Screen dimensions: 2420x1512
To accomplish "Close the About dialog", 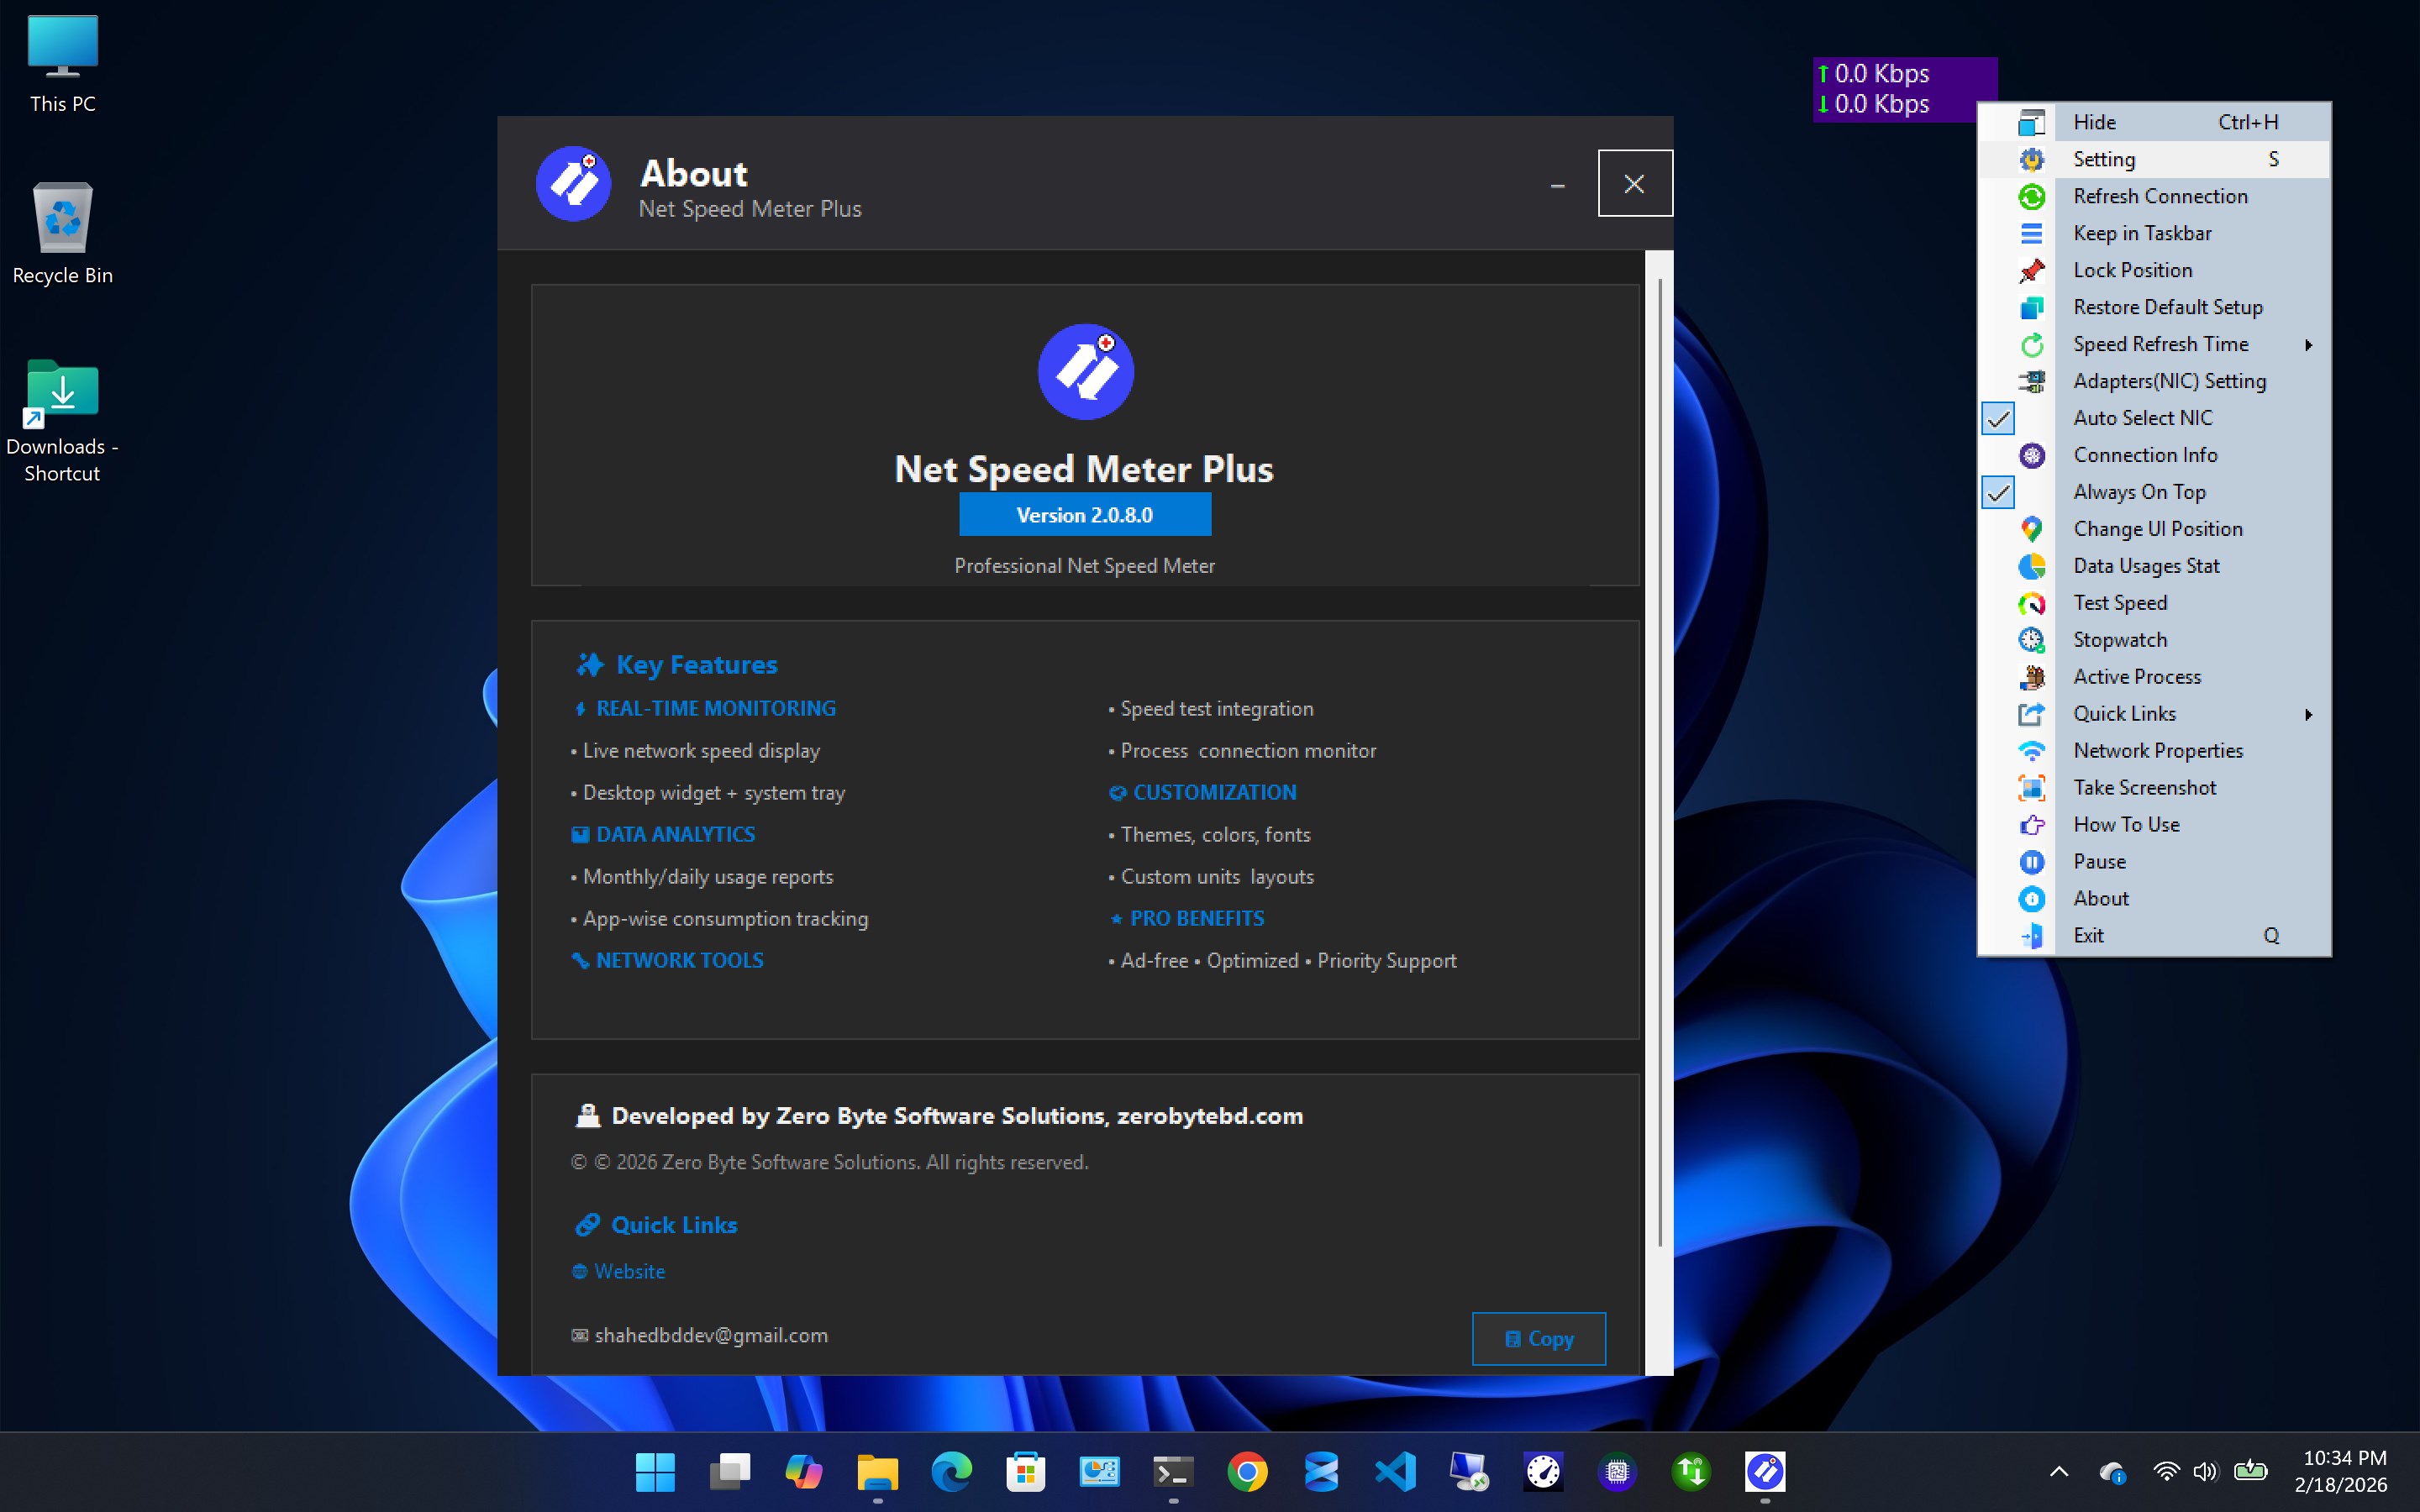I will [1634, 184].
